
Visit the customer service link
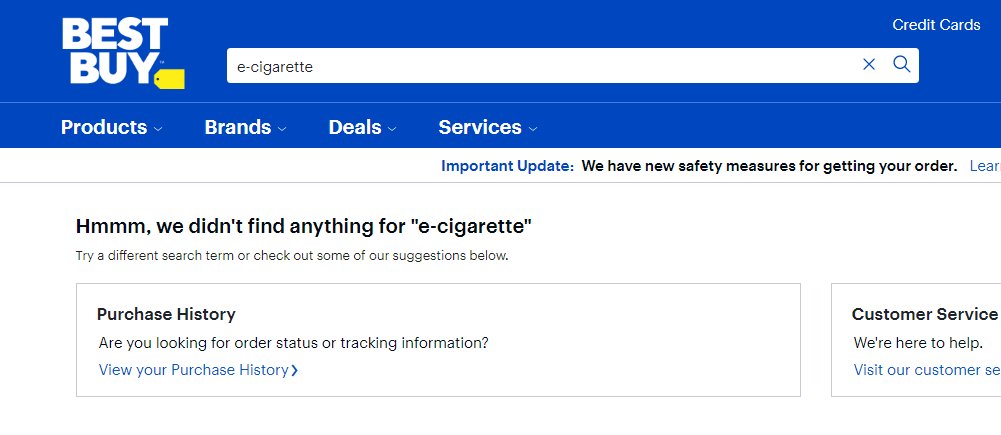click(x=925, y=370)
